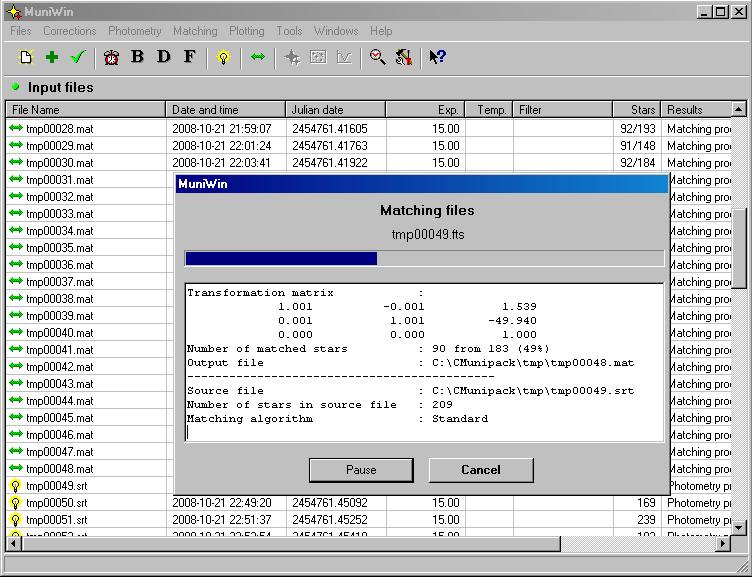Open the Plotting menu
The width and height of the screenshot is (752, 577).
pyautogui.click(x=246, y=31)
